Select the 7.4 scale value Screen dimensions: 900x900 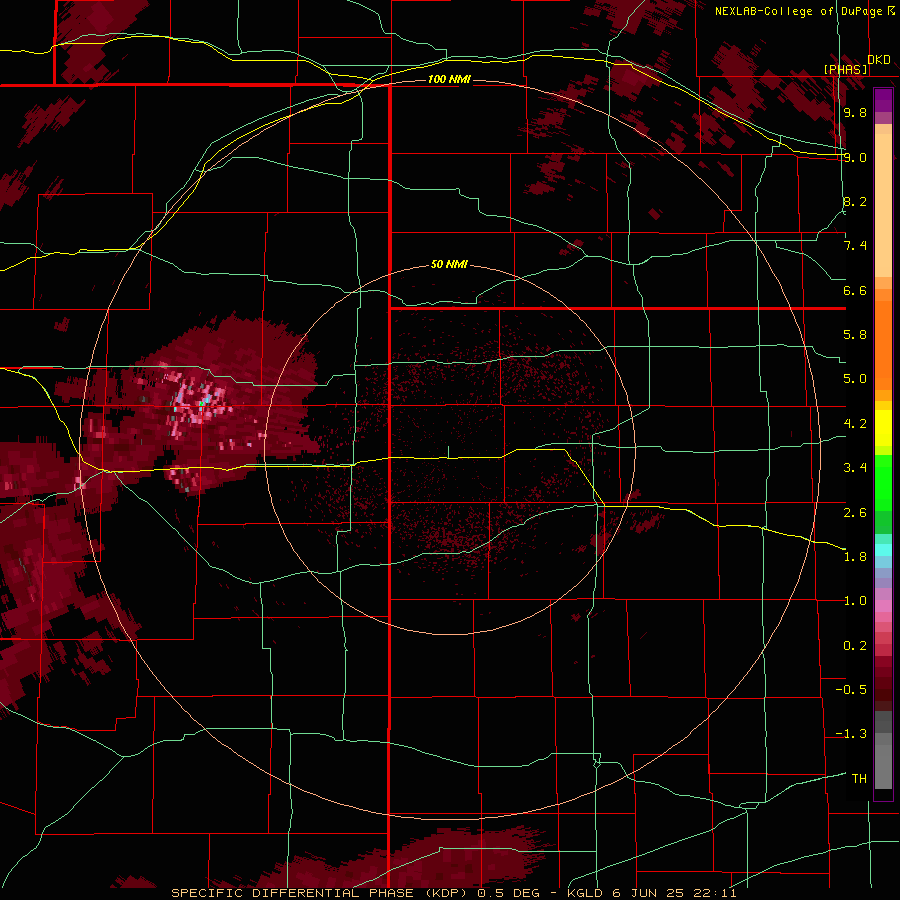[x=855, y=246]
